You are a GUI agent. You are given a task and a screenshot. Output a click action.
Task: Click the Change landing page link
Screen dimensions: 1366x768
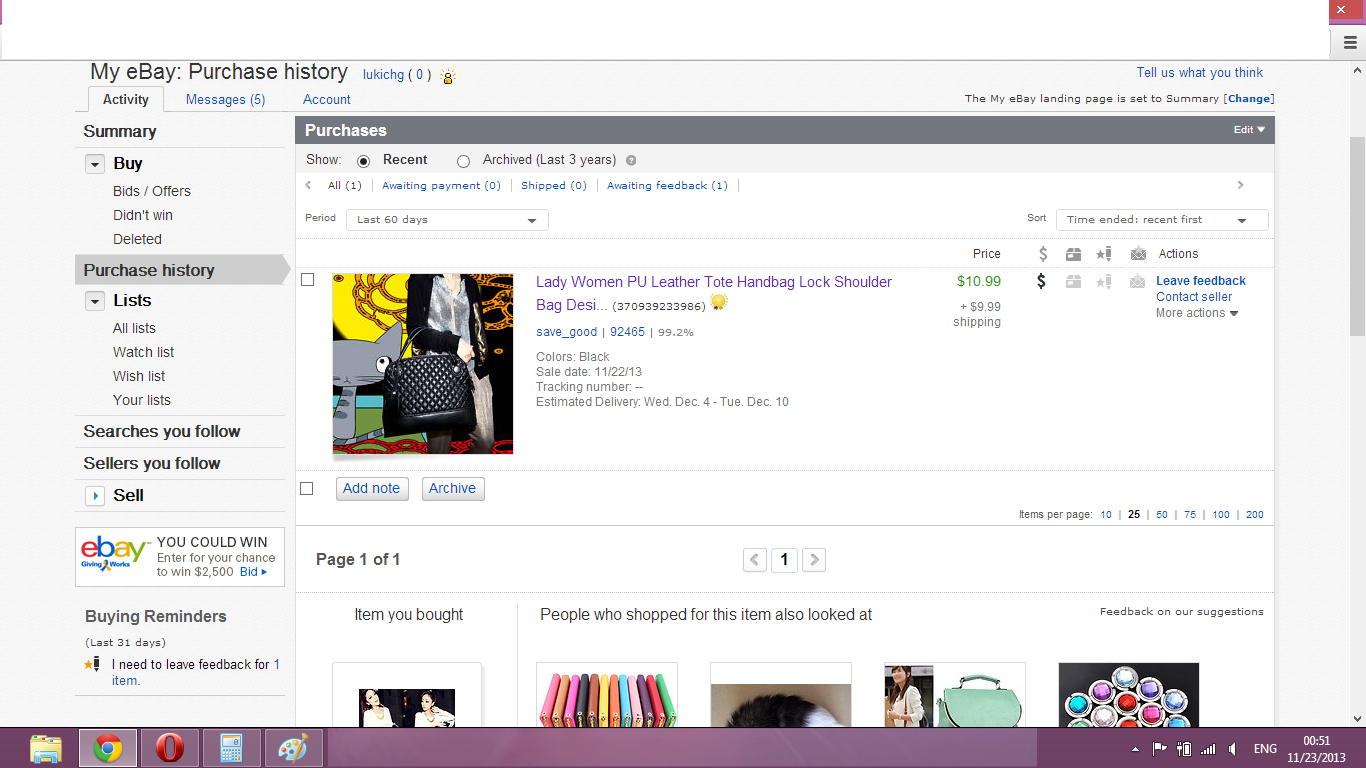pyautogui.click(x=1249, y=99)
